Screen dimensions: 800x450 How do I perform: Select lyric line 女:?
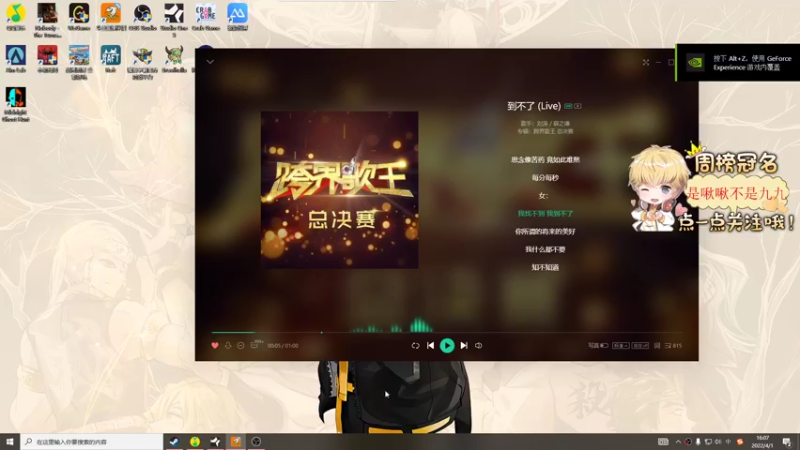coord(543,195)
